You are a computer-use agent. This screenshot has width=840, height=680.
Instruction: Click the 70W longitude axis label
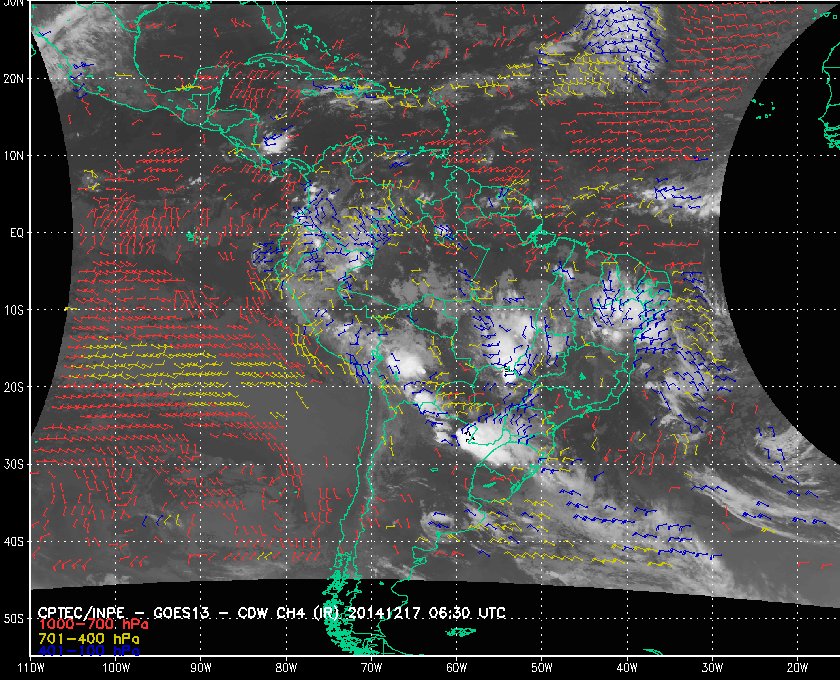point(371,668)
